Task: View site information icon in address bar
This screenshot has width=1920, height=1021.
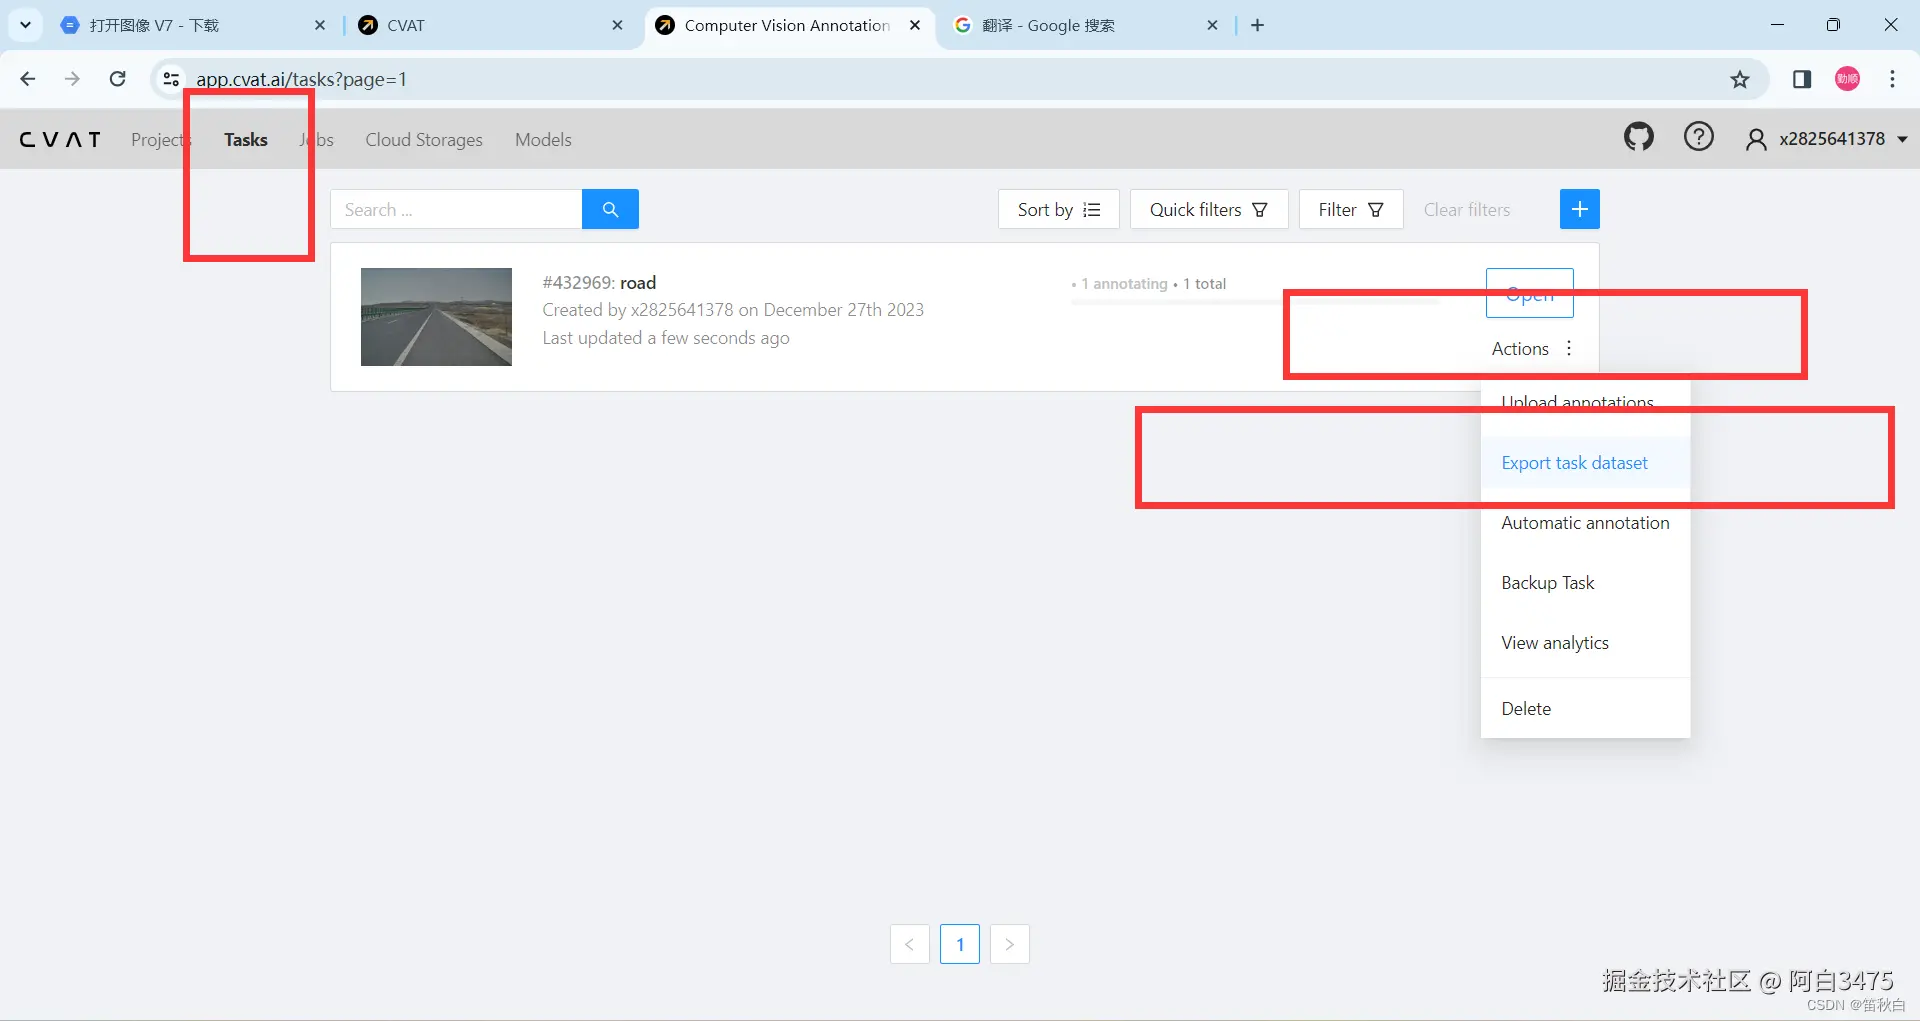Action: [171, 79]
